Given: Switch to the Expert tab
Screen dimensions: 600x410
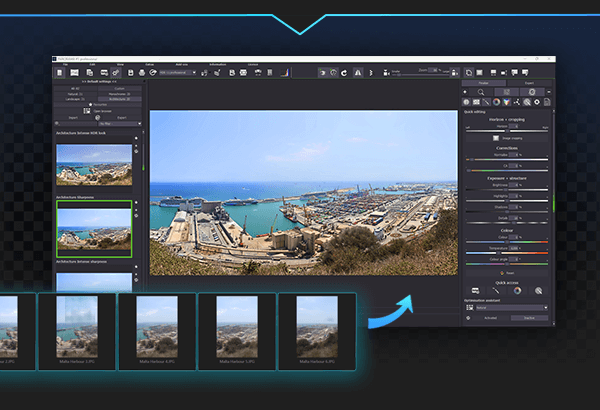Looking at the screenshot, I should point(530,84).
